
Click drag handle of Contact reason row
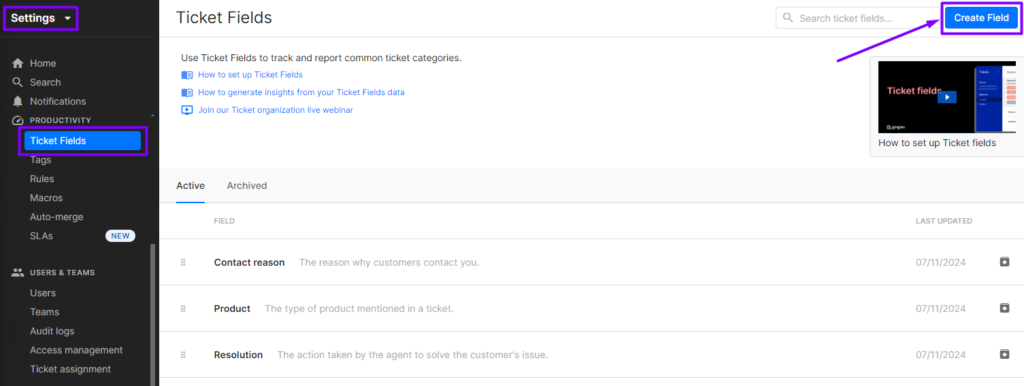pyautogui.click(x=184, y=262)
